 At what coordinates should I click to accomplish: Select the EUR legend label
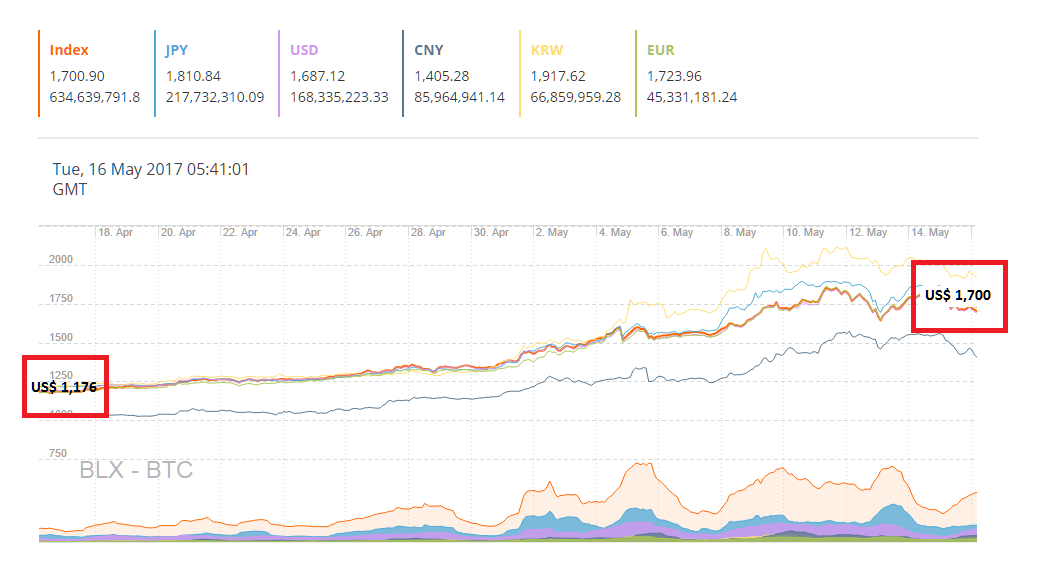pyautogui.click(x=661, y=50)
